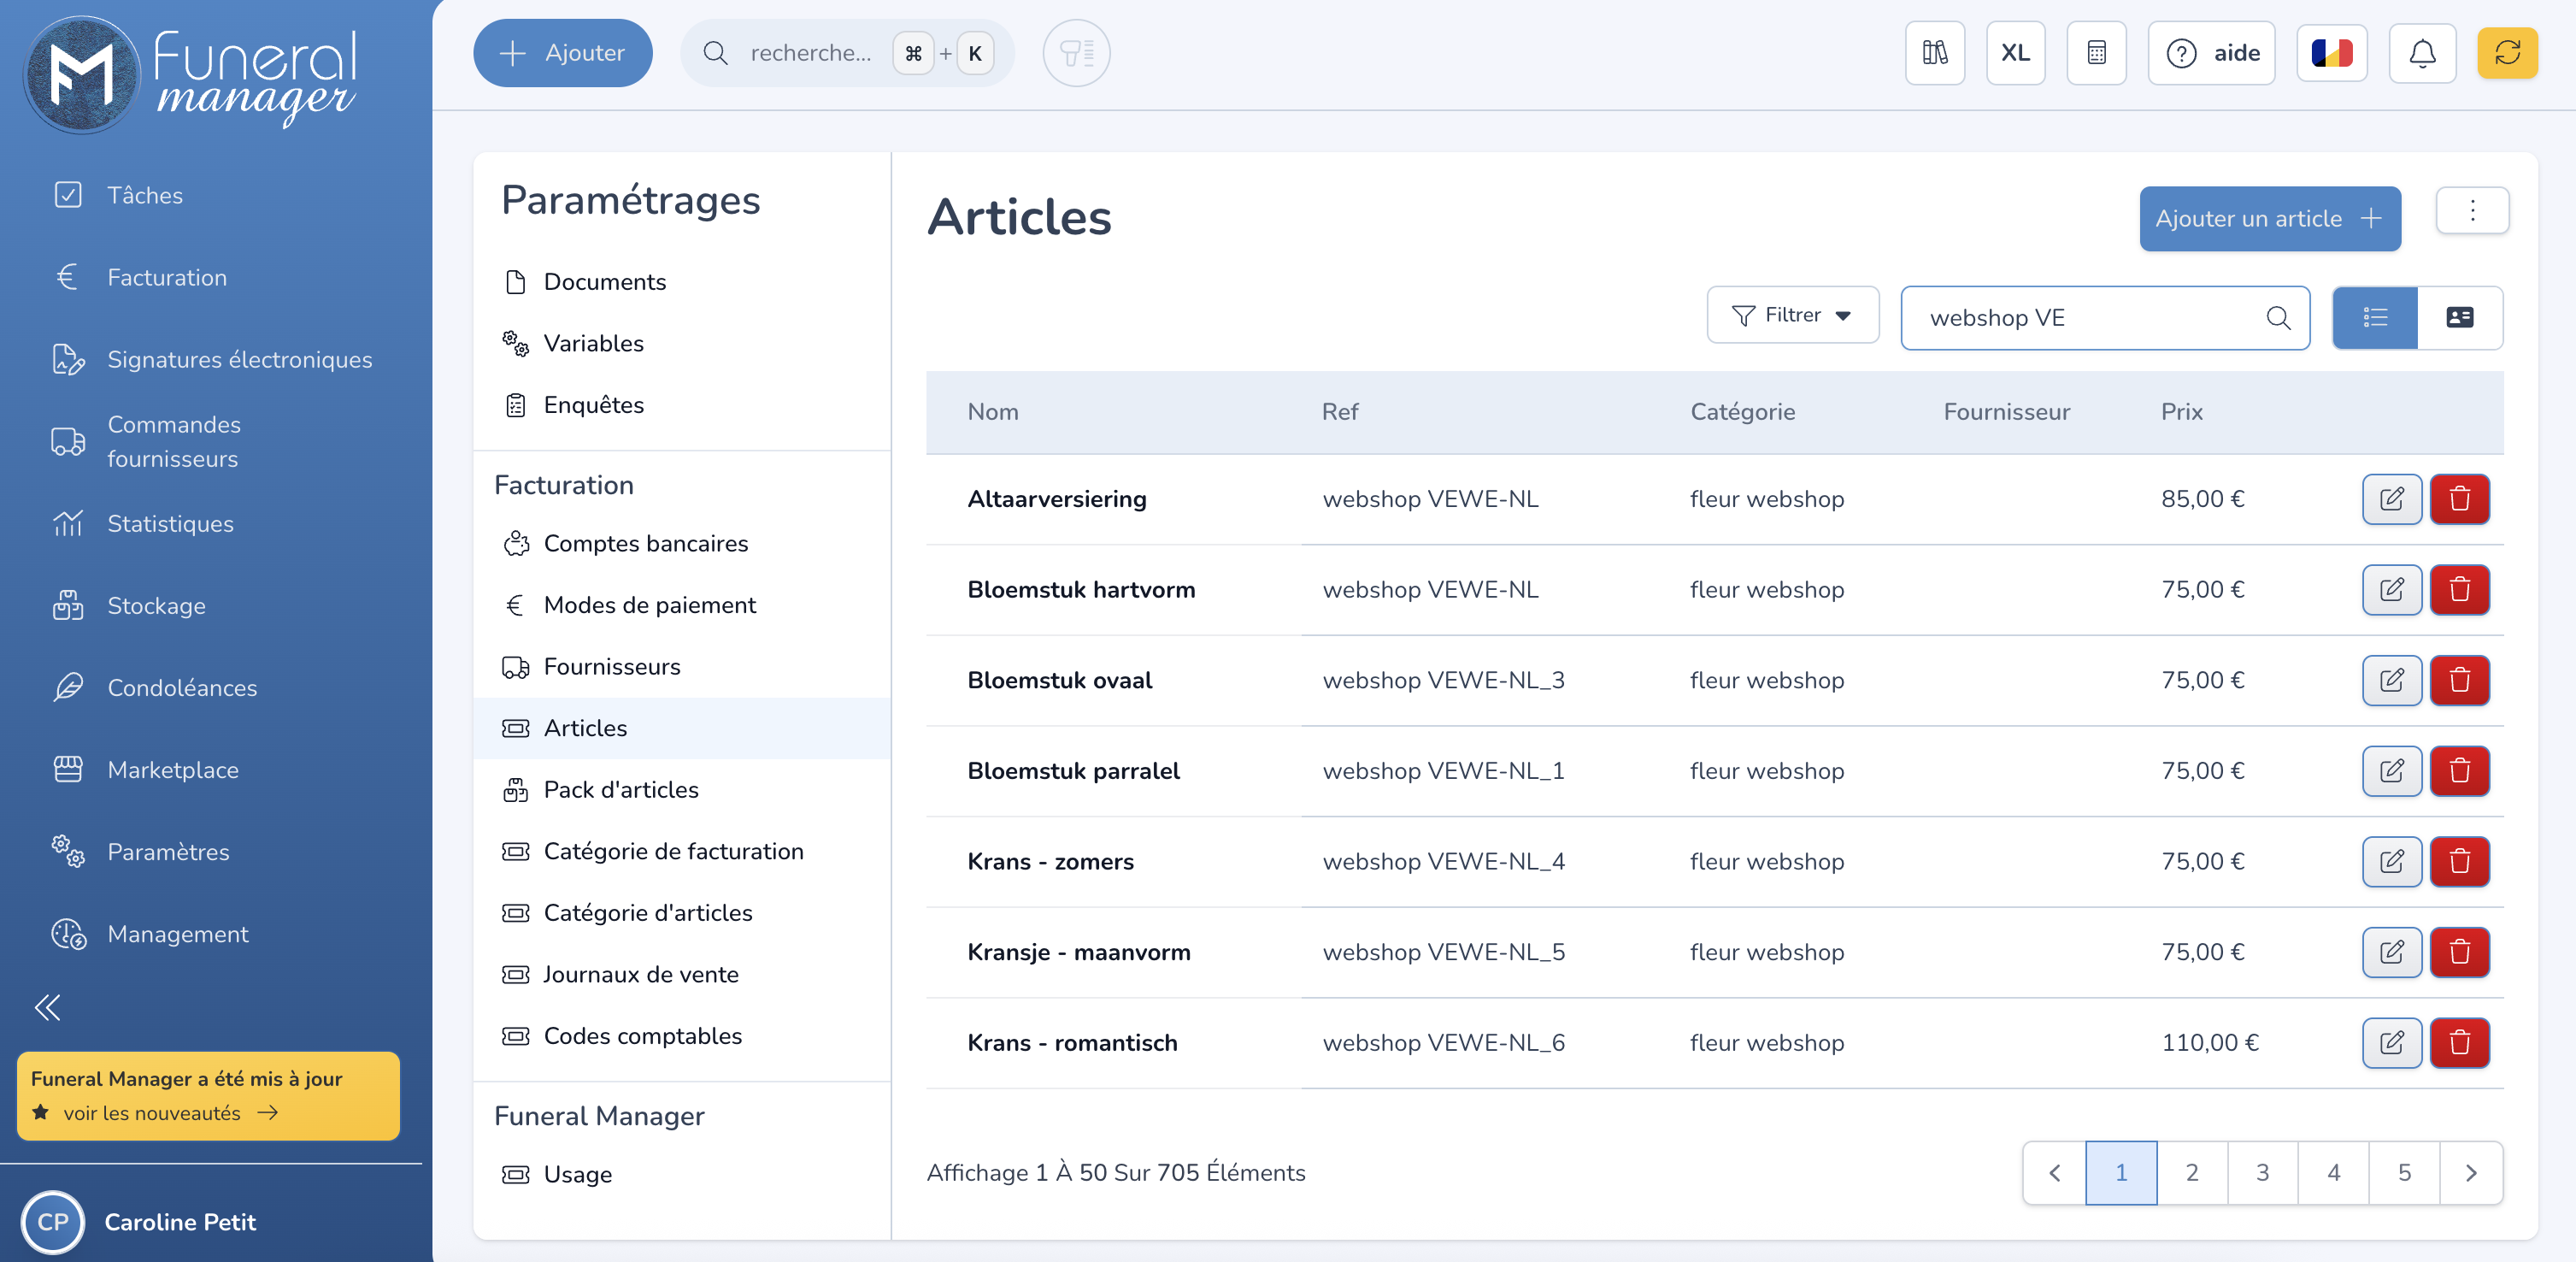Open Statistiques in the sidebar
The width and height of the screenshot is (2576, 1262).
coord(170,524)
